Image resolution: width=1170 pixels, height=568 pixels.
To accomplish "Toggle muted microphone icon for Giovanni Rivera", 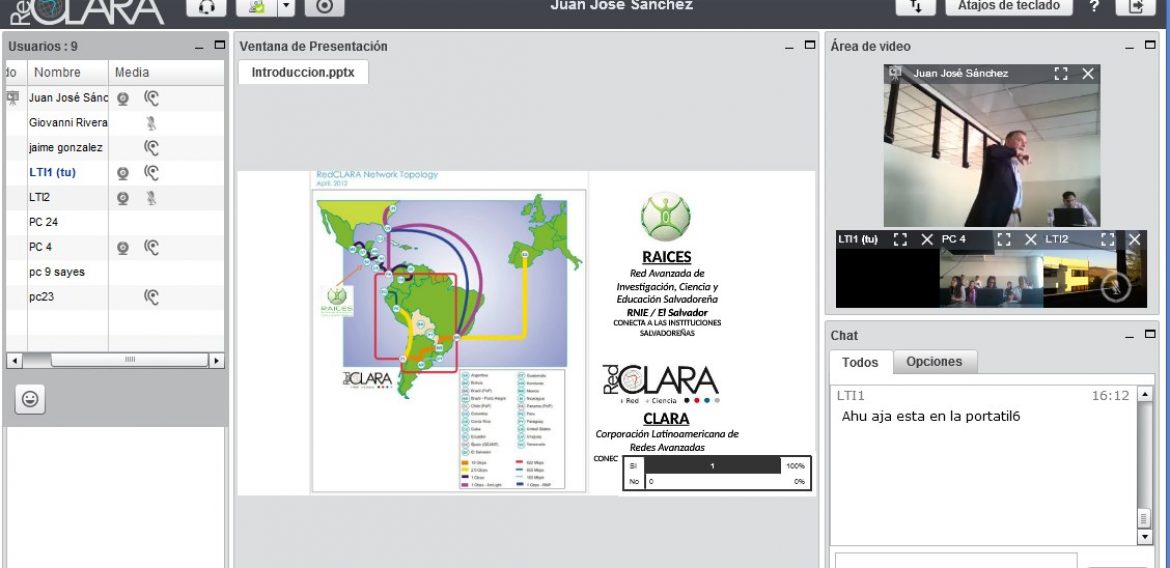I will point(151,123).
